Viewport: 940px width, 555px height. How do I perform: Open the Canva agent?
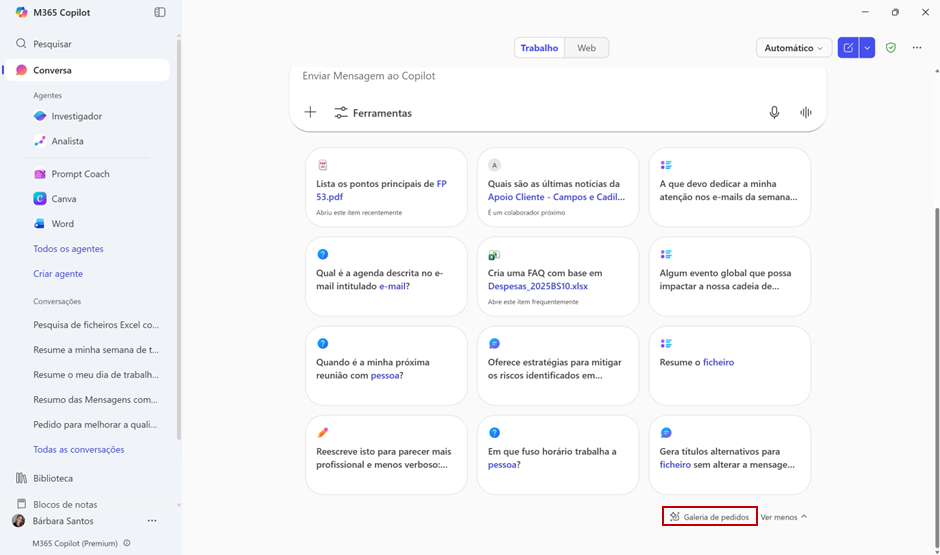click(63, 199)
